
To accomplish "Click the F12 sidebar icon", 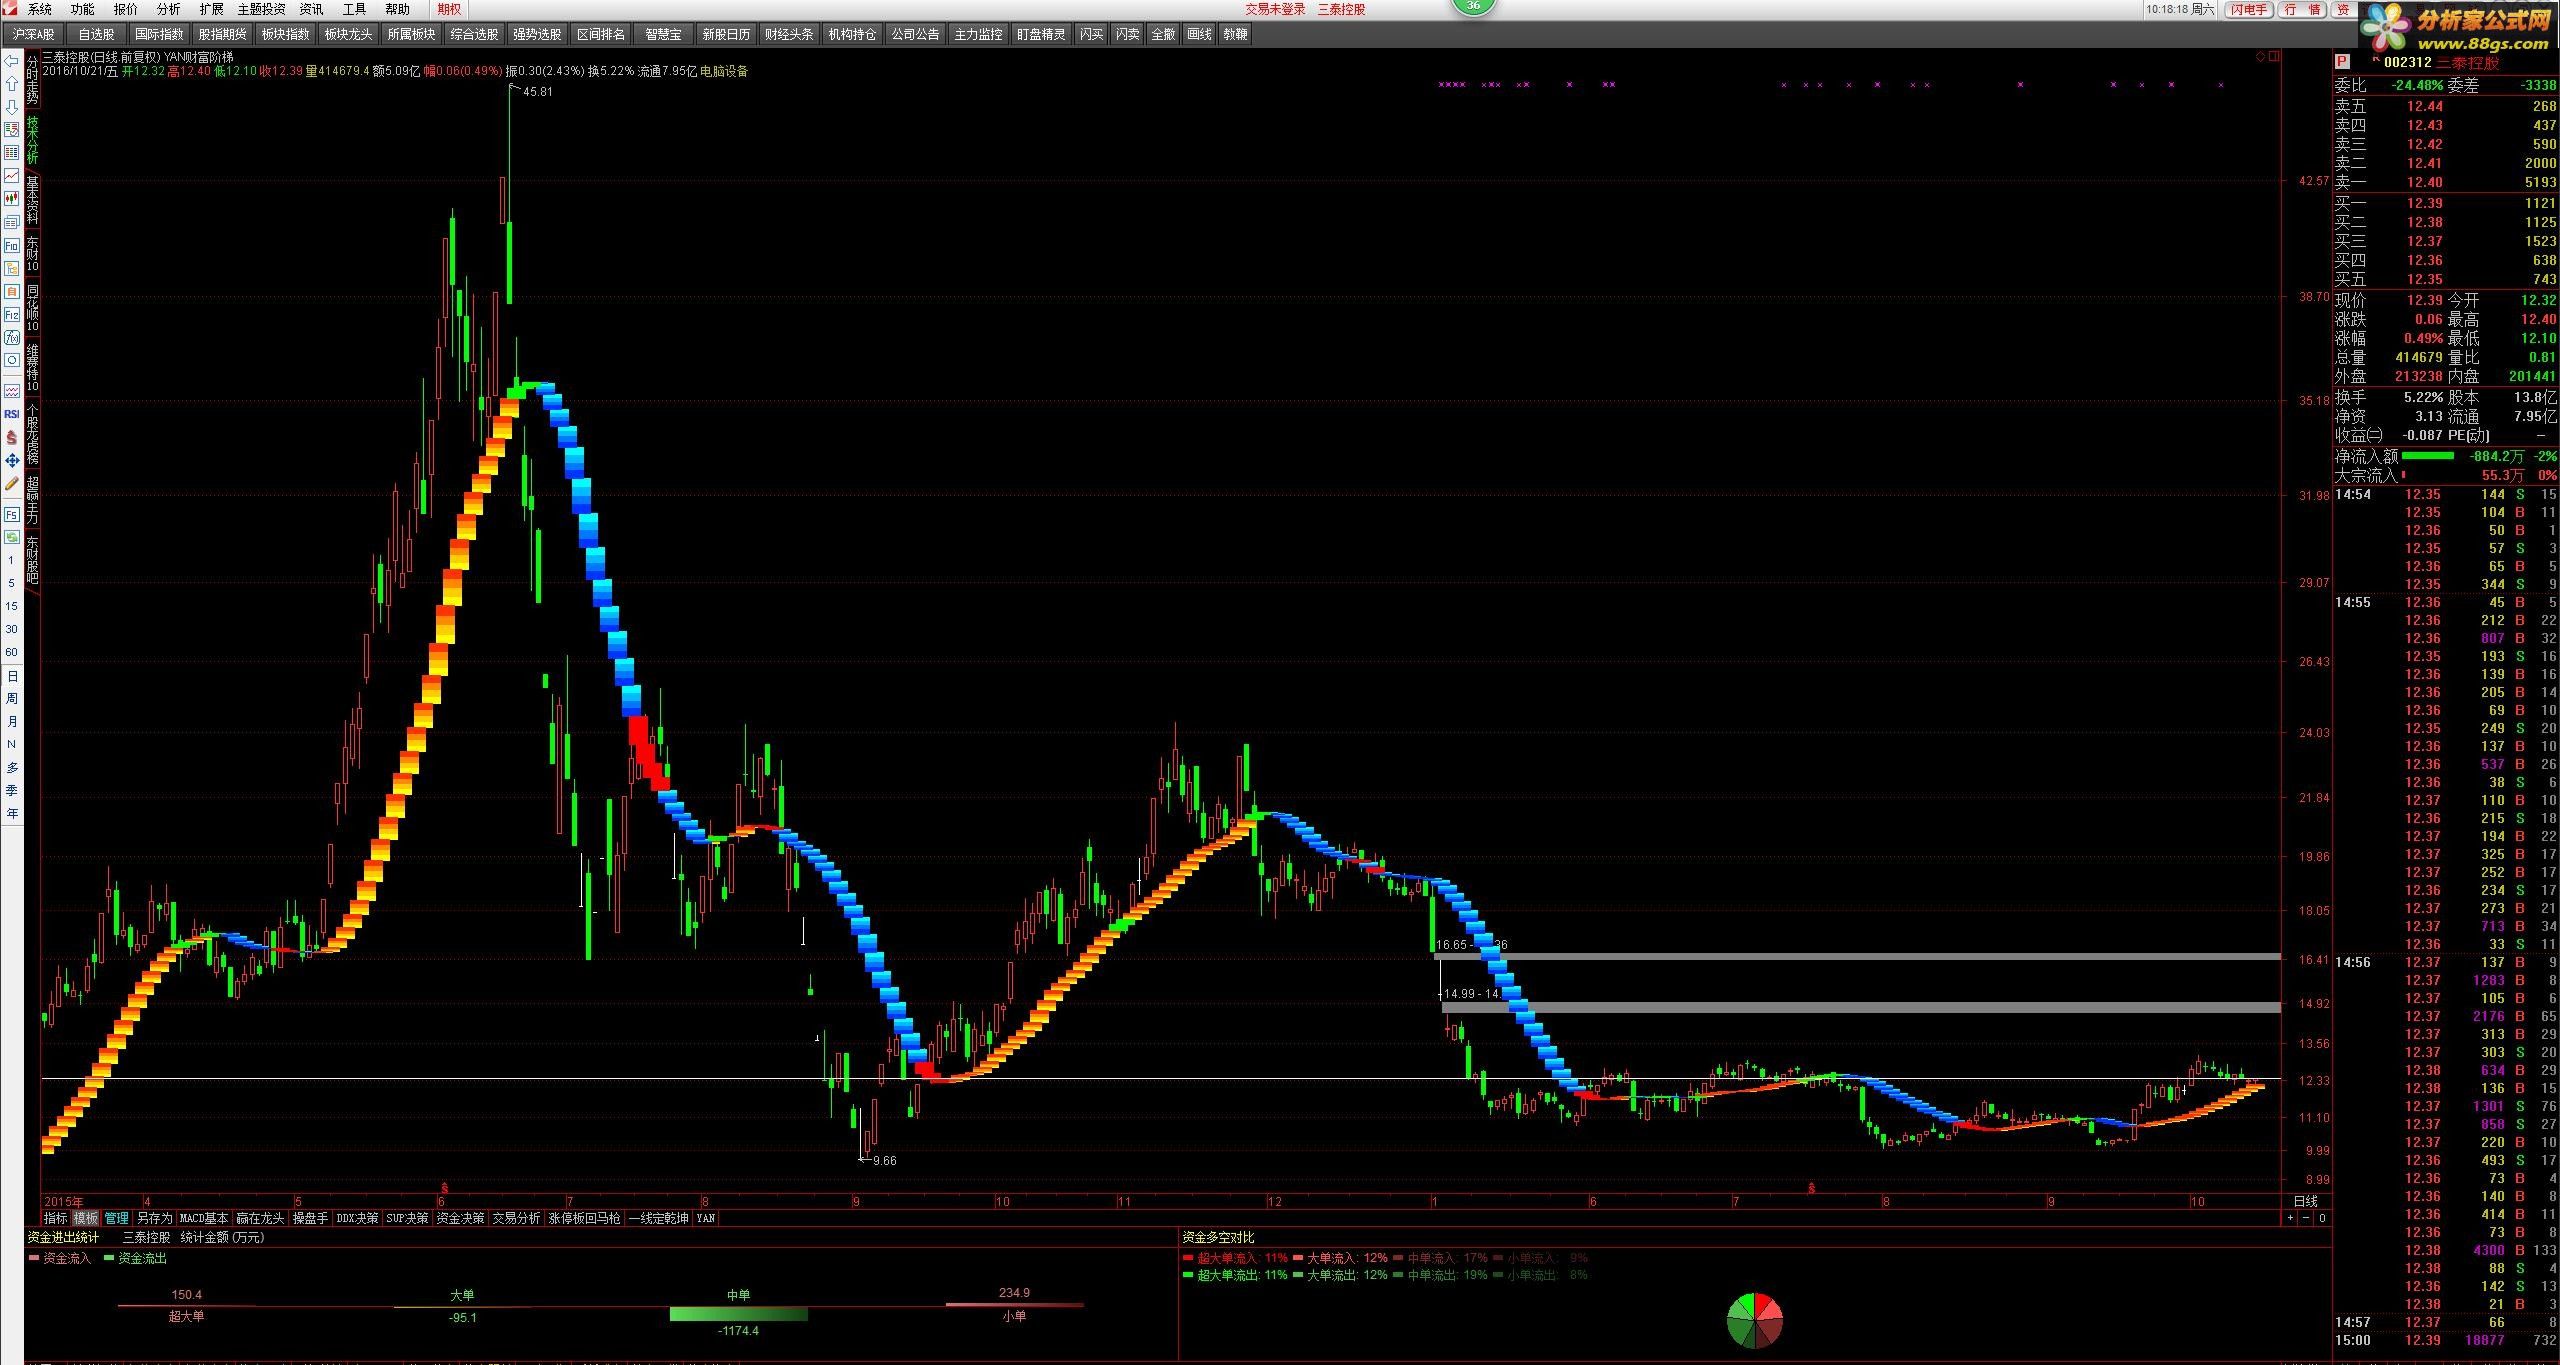I will (12, 314).
